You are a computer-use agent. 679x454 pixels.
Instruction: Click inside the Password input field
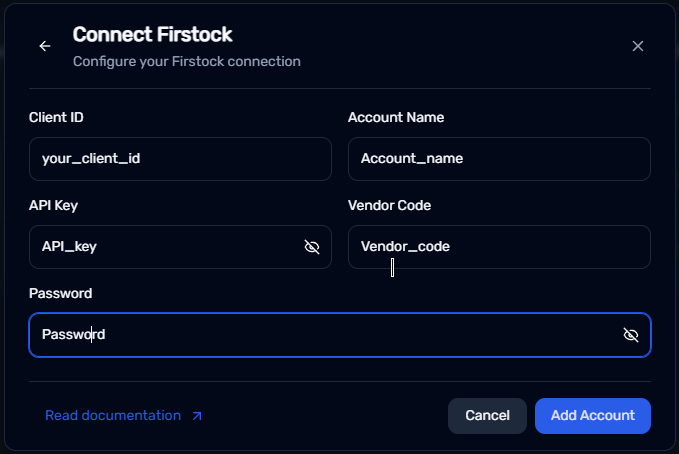tap(320, 335)
